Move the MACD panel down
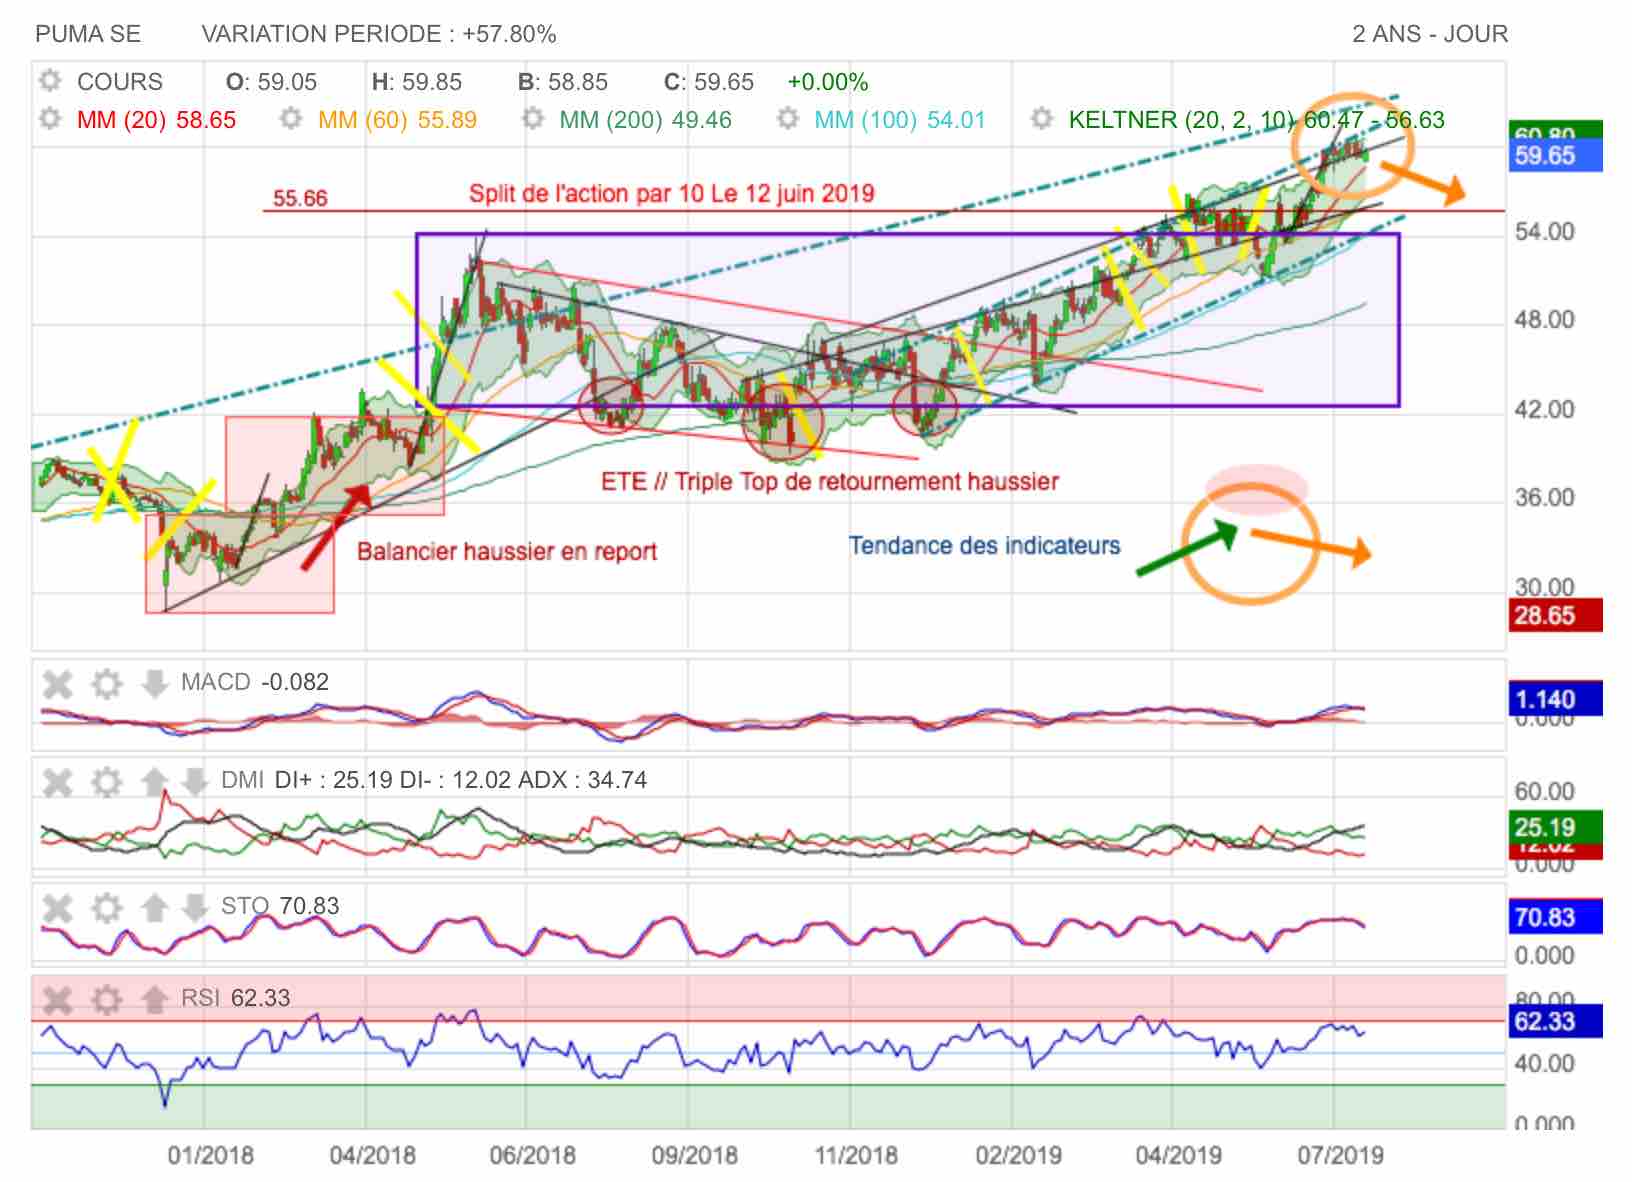The width and height of the screenshot is (1632, 1182). [154, 684]
